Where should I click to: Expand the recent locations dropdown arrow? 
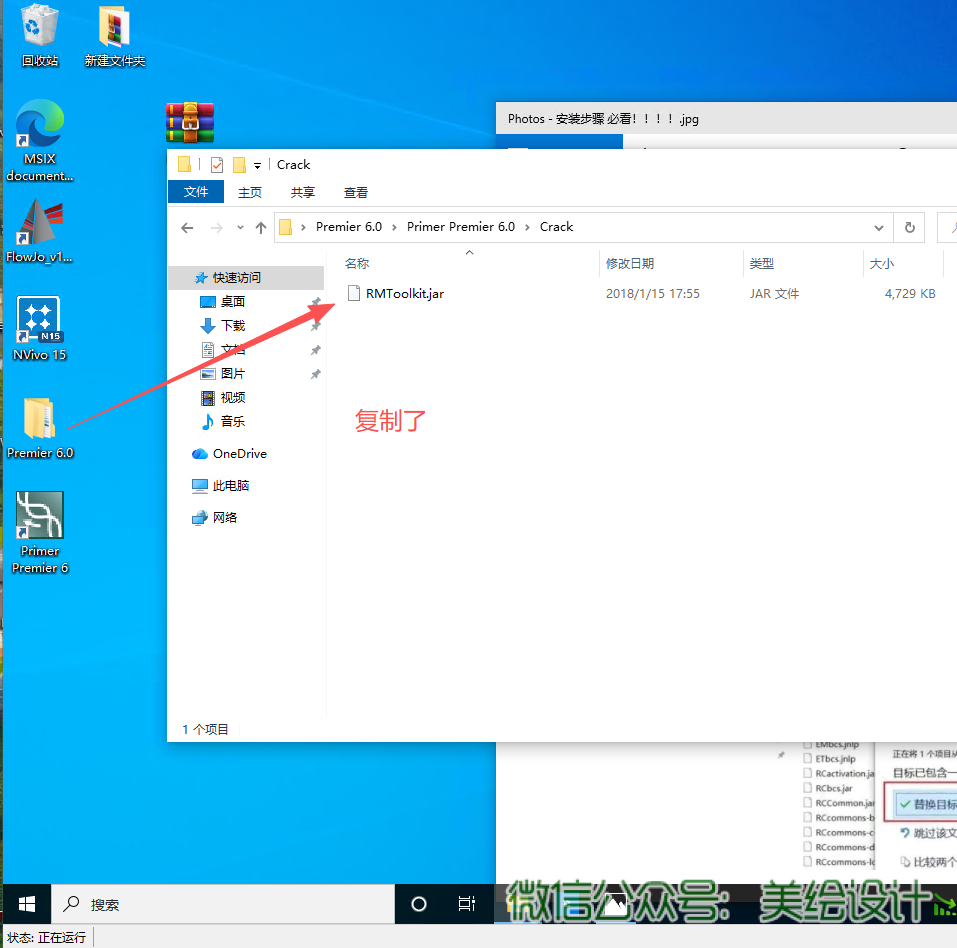click(240, 228)
